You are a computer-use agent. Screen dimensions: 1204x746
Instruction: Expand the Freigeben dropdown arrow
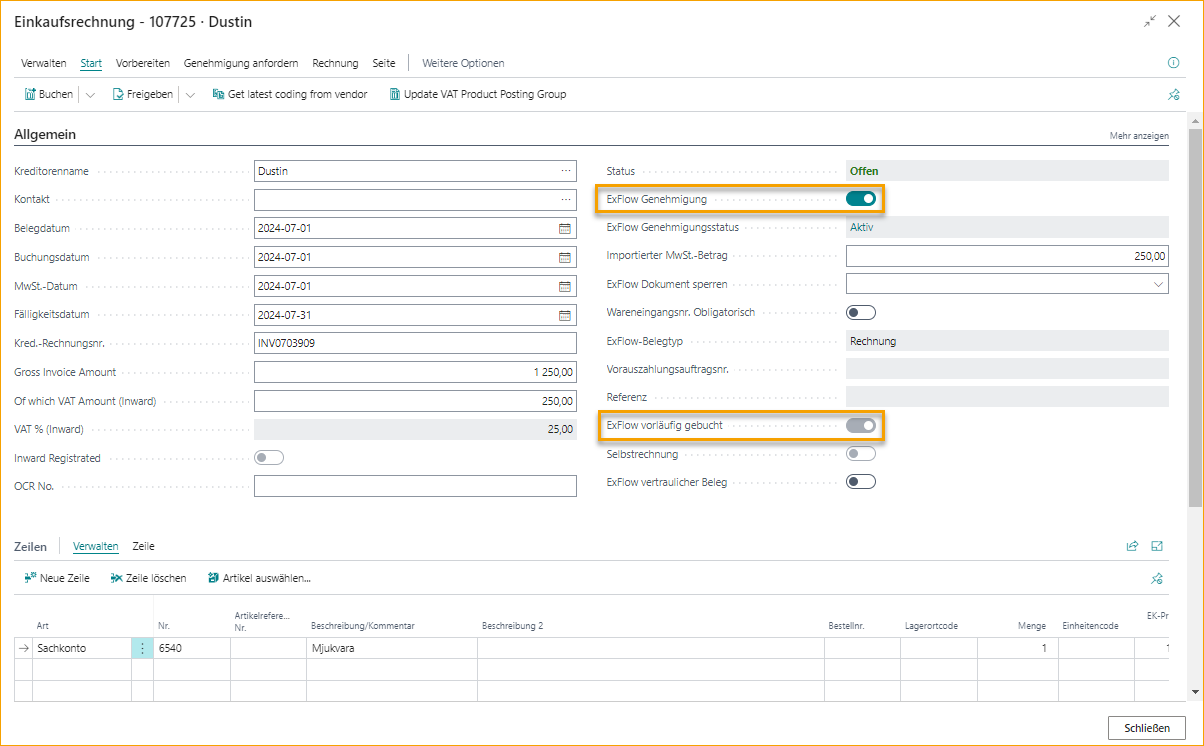[189, 95]
